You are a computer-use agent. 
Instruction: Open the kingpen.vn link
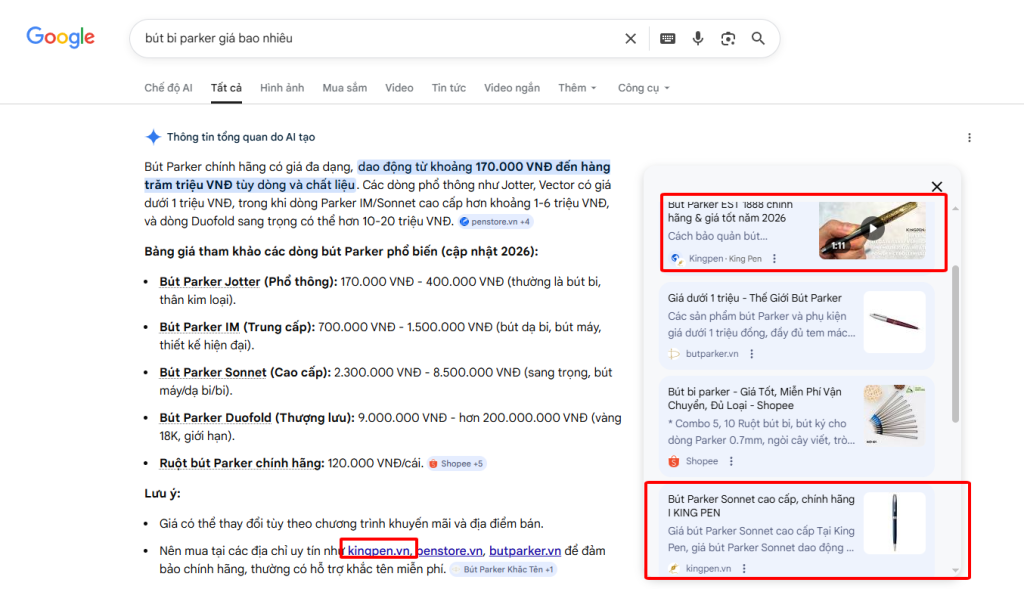[379, 551]
